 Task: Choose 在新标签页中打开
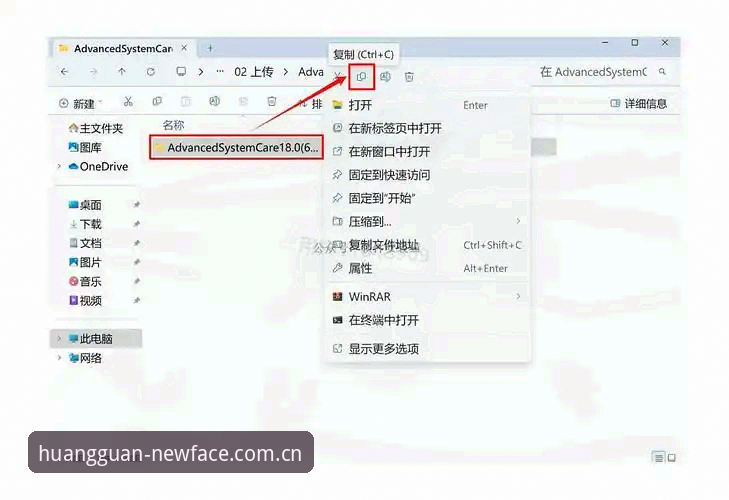point(427,128)
